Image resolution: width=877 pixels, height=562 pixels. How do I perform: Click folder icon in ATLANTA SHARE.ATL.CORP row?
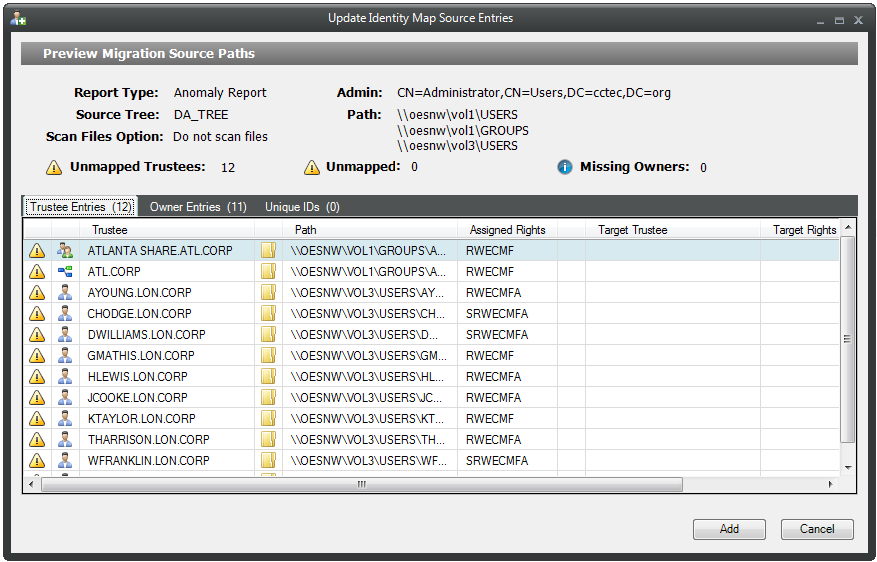point(268,251)
